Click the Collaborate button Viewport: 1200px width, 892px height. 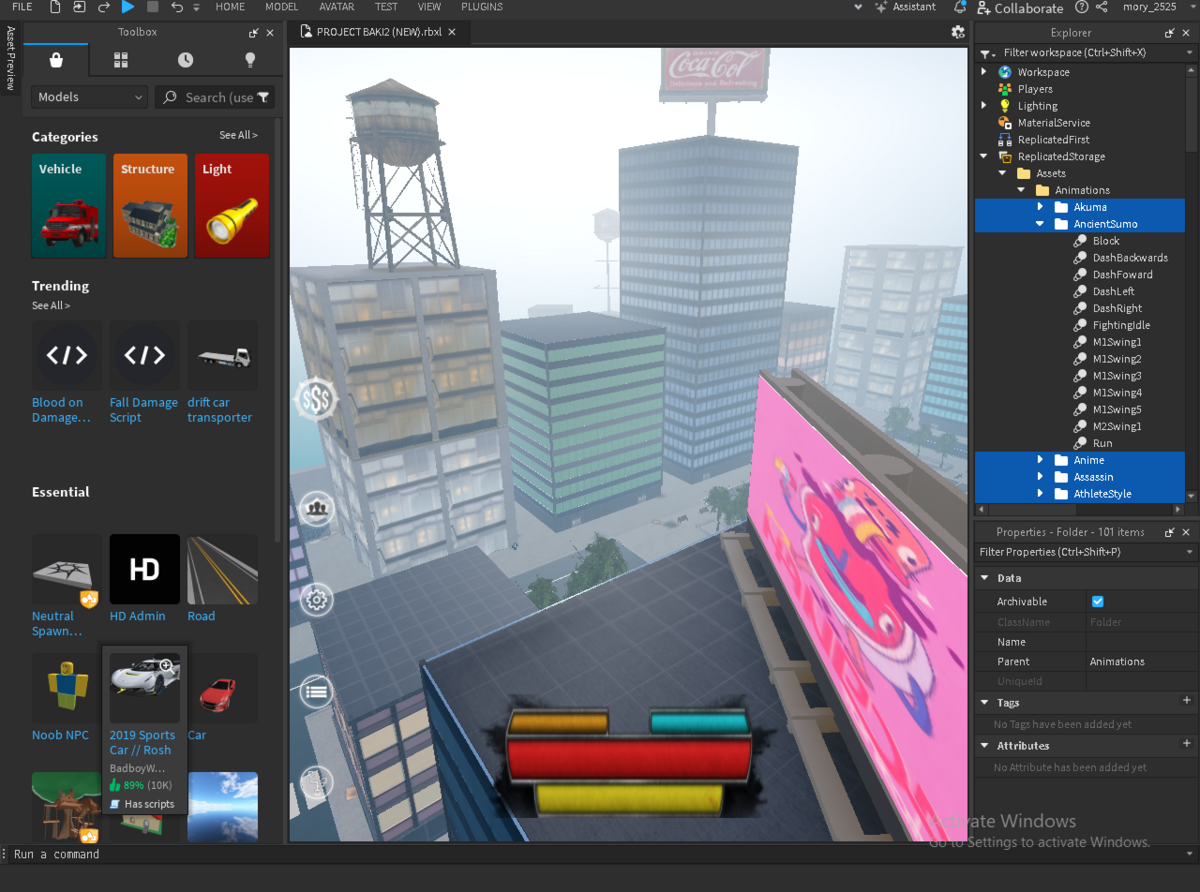1021,8
